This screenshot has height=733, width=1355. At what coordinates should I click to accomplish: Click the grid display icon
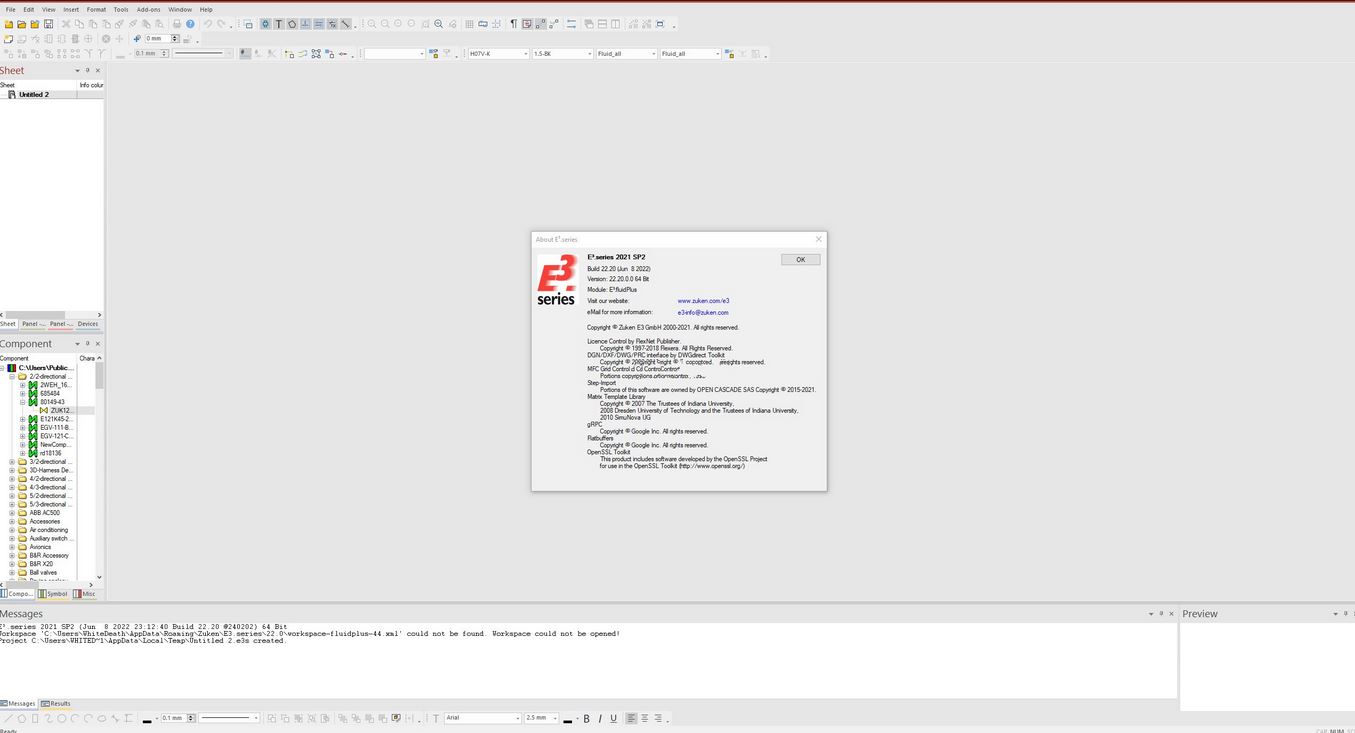tap(468, 24)
